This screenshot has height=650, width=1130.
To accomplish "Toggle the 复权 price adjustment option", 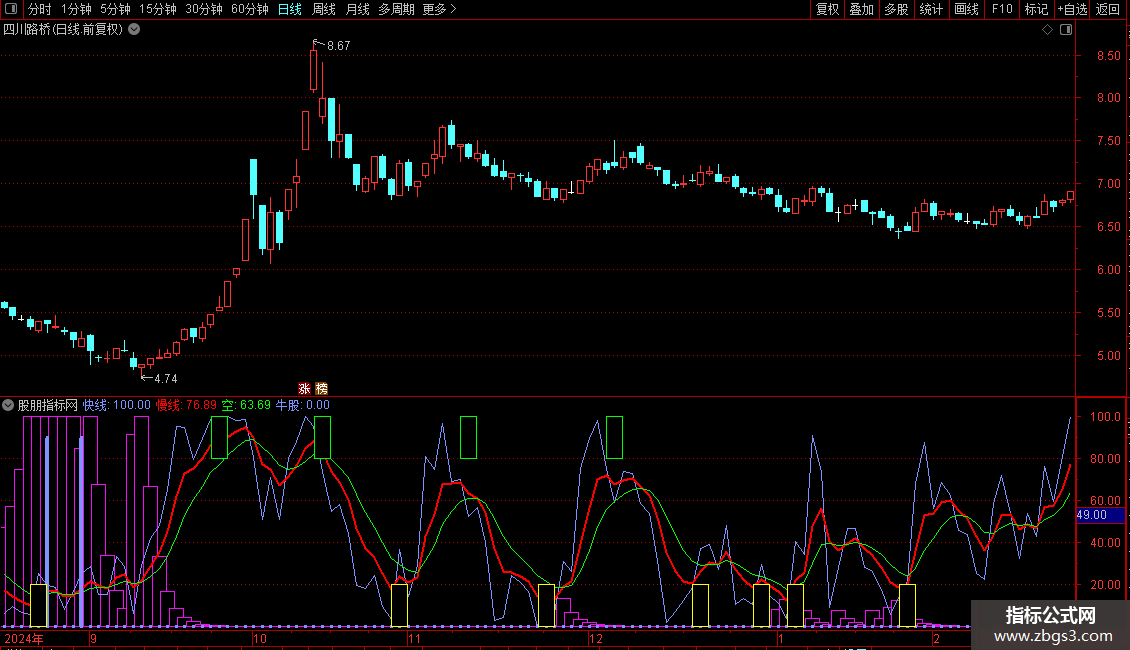I will [x=827, y=10].
